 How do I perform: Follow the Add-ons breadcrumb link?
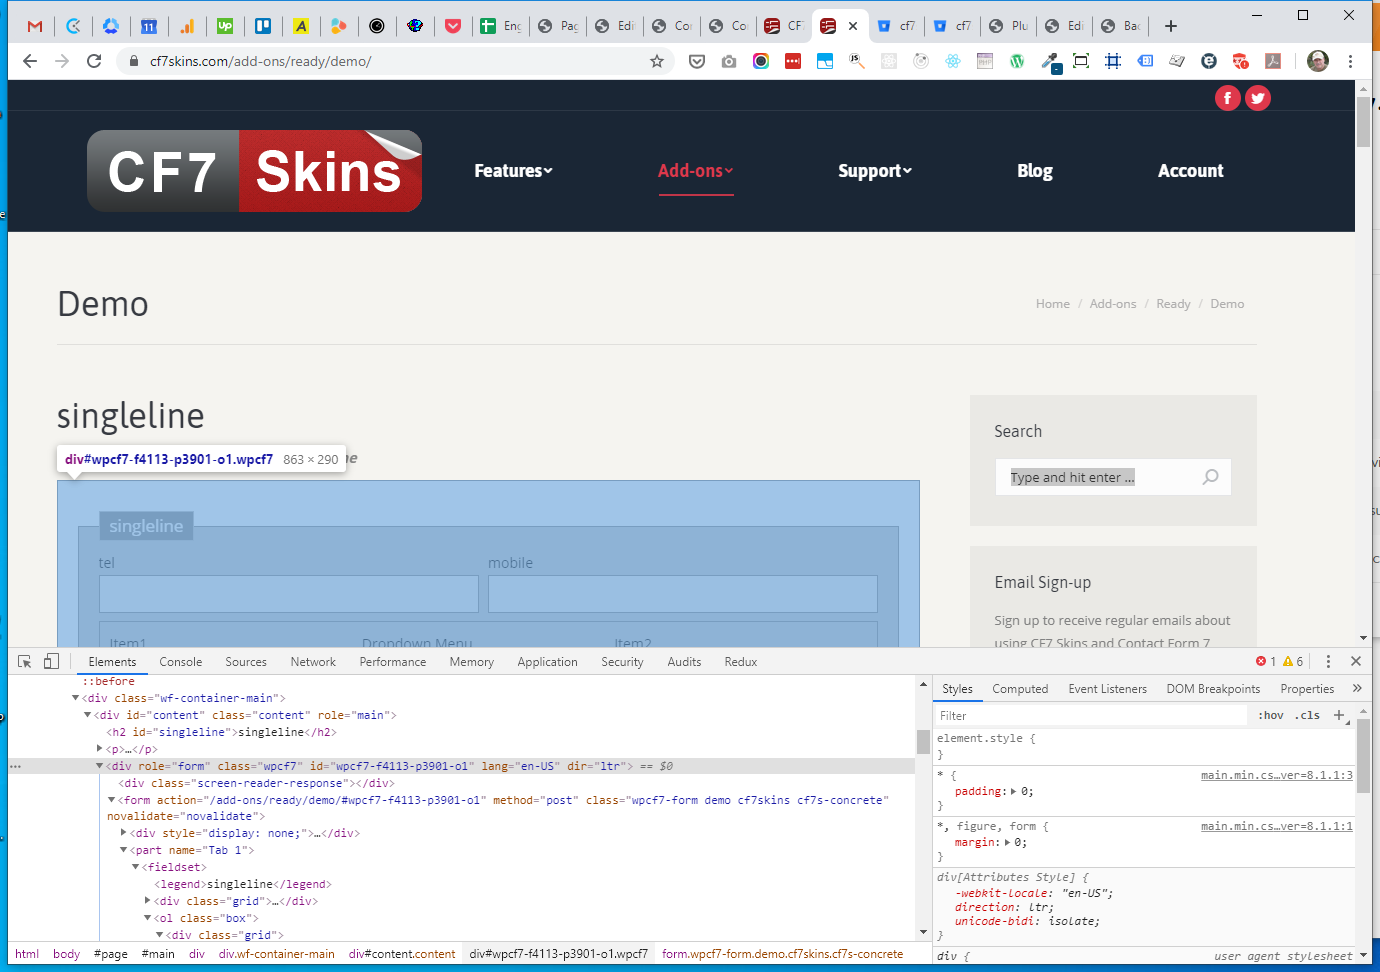(1112, 304)
